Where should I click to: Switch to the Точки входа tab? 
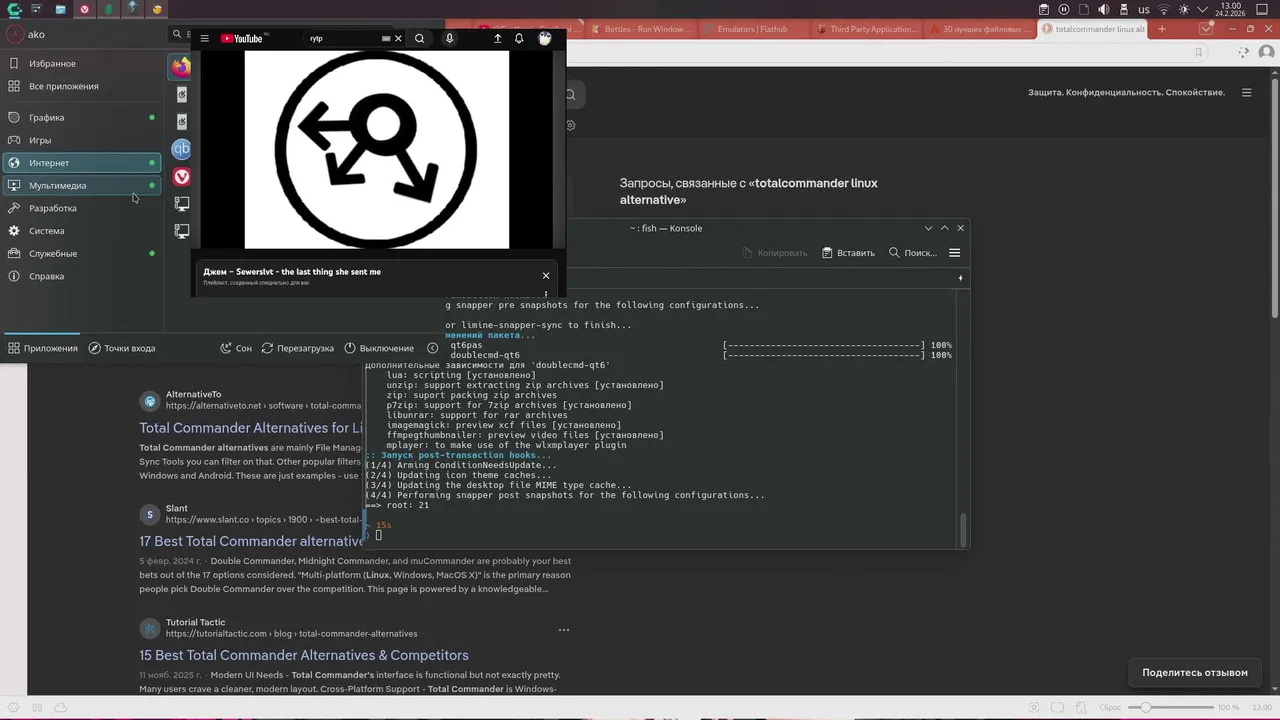[121, 348]
